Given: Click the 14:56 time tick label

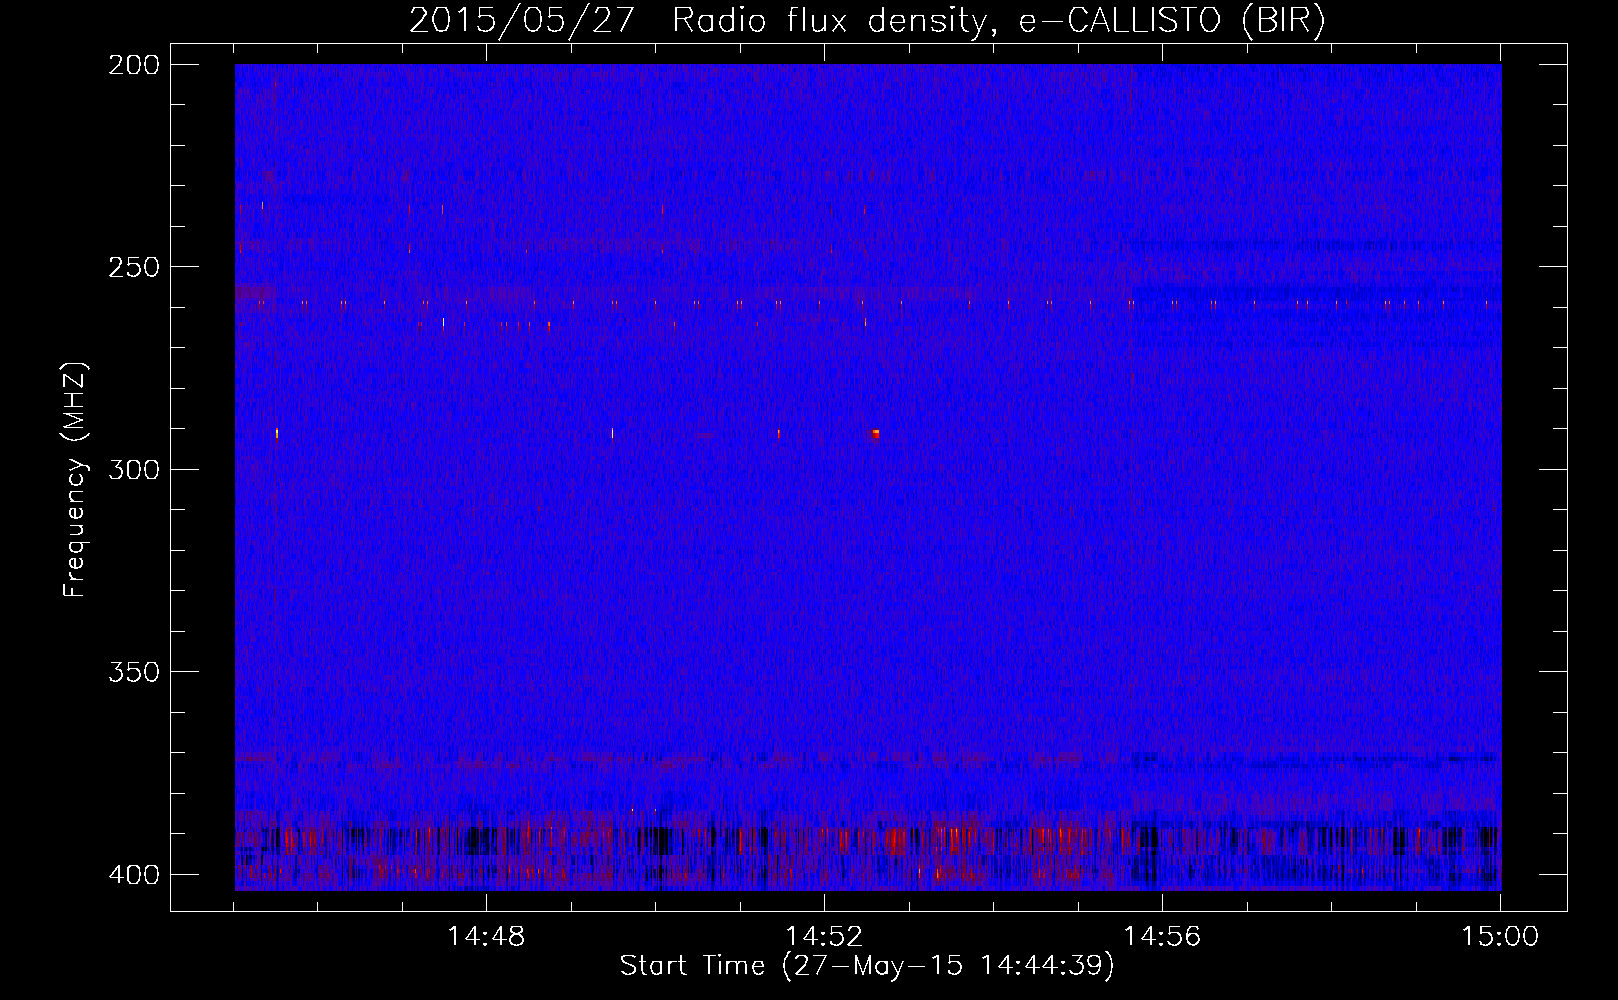Looking at the screenshot, I should pyautogui.click(x=1162, y=937).
